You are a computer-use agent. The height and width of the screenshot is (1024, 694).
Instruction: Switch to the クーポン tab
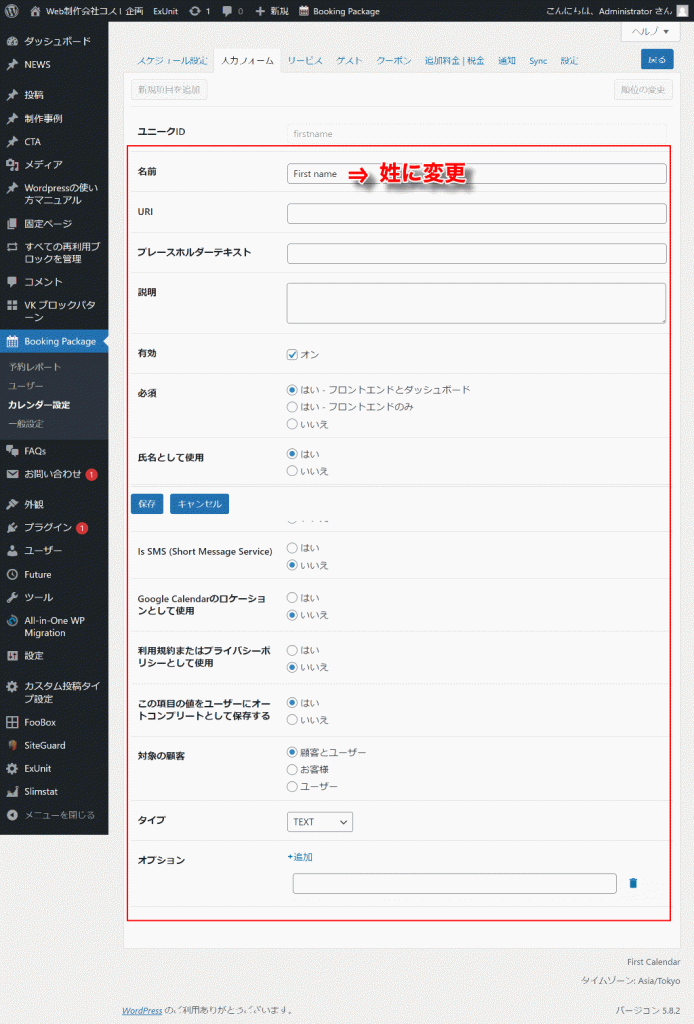click(x=393, y=61)
